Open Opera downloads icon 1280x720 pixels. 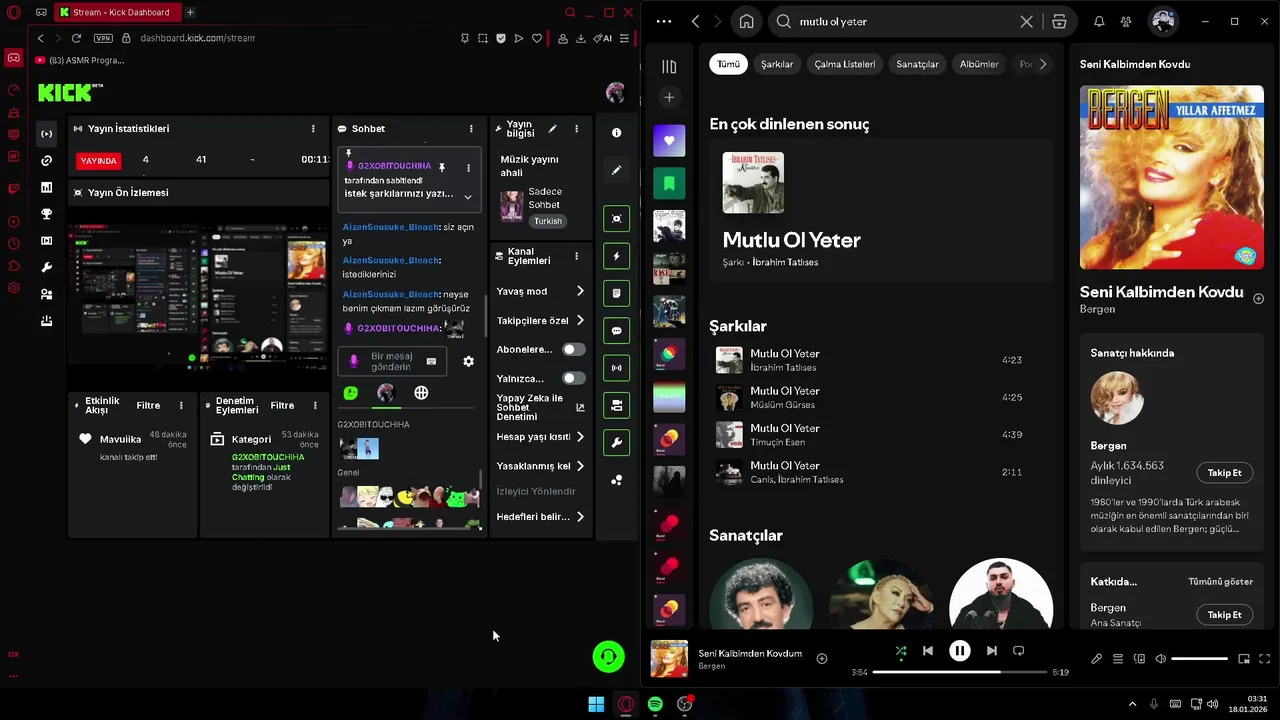click(581, 38)
